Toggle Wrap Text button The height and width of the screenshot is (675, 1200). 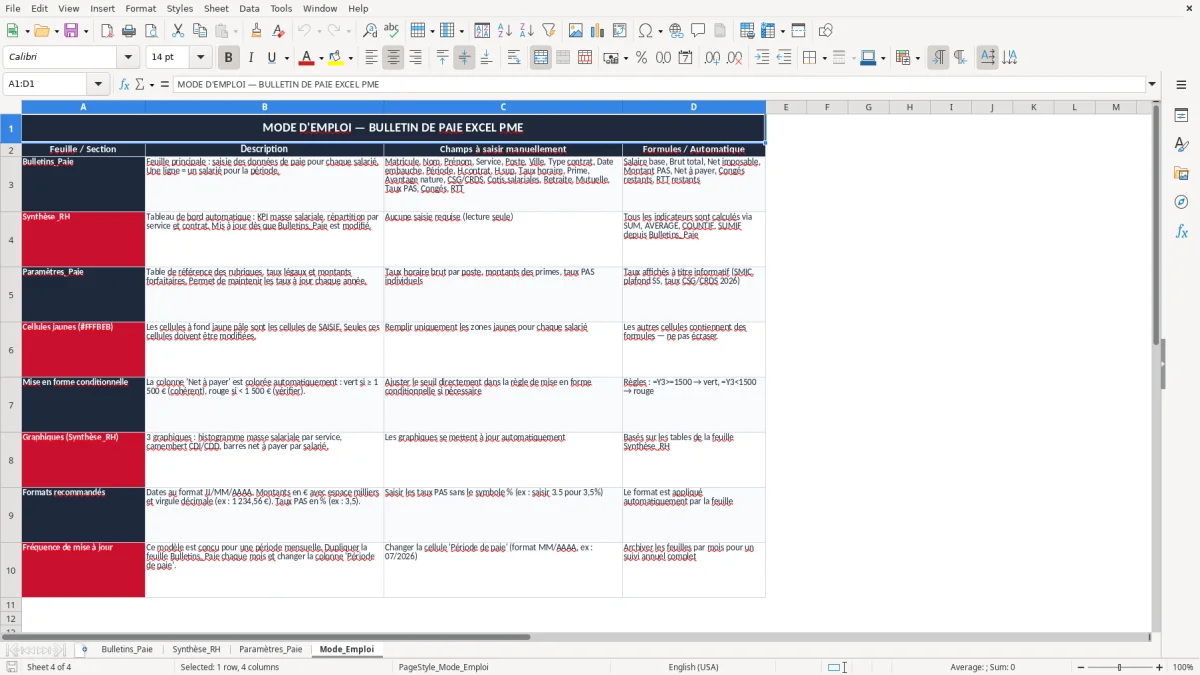513,58
